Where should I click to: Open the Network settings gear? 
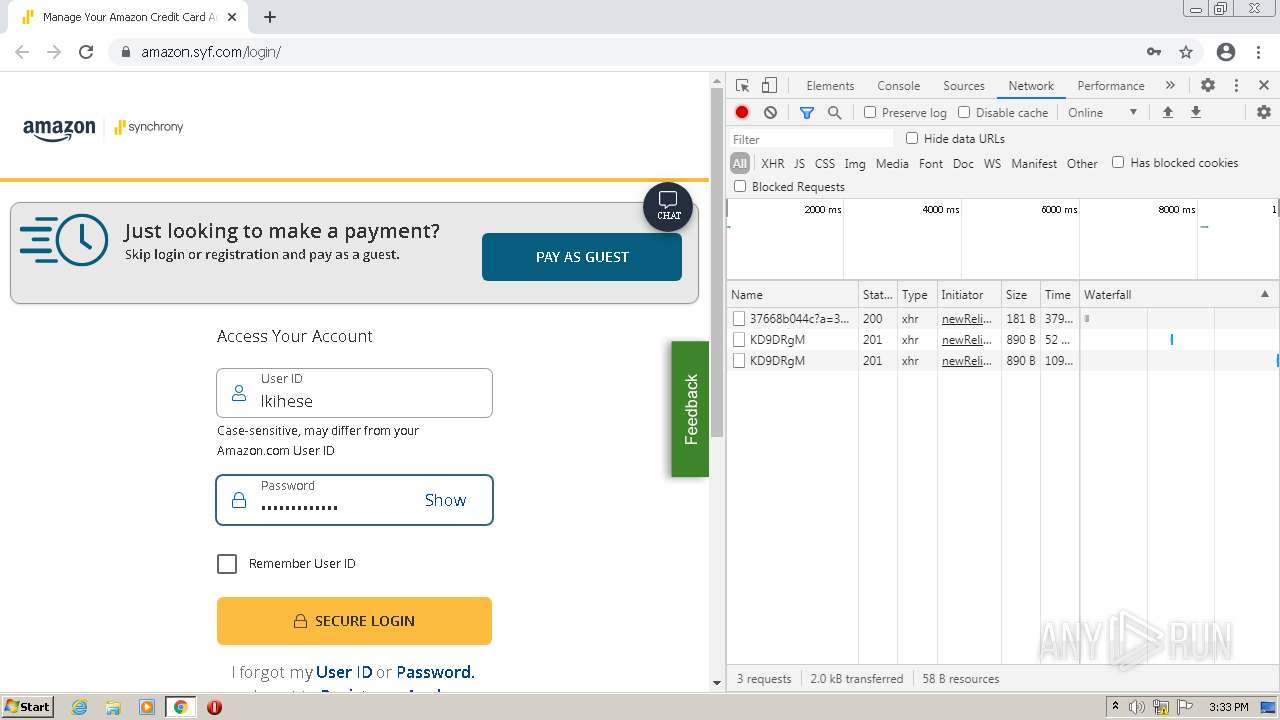click(1264, 113)
